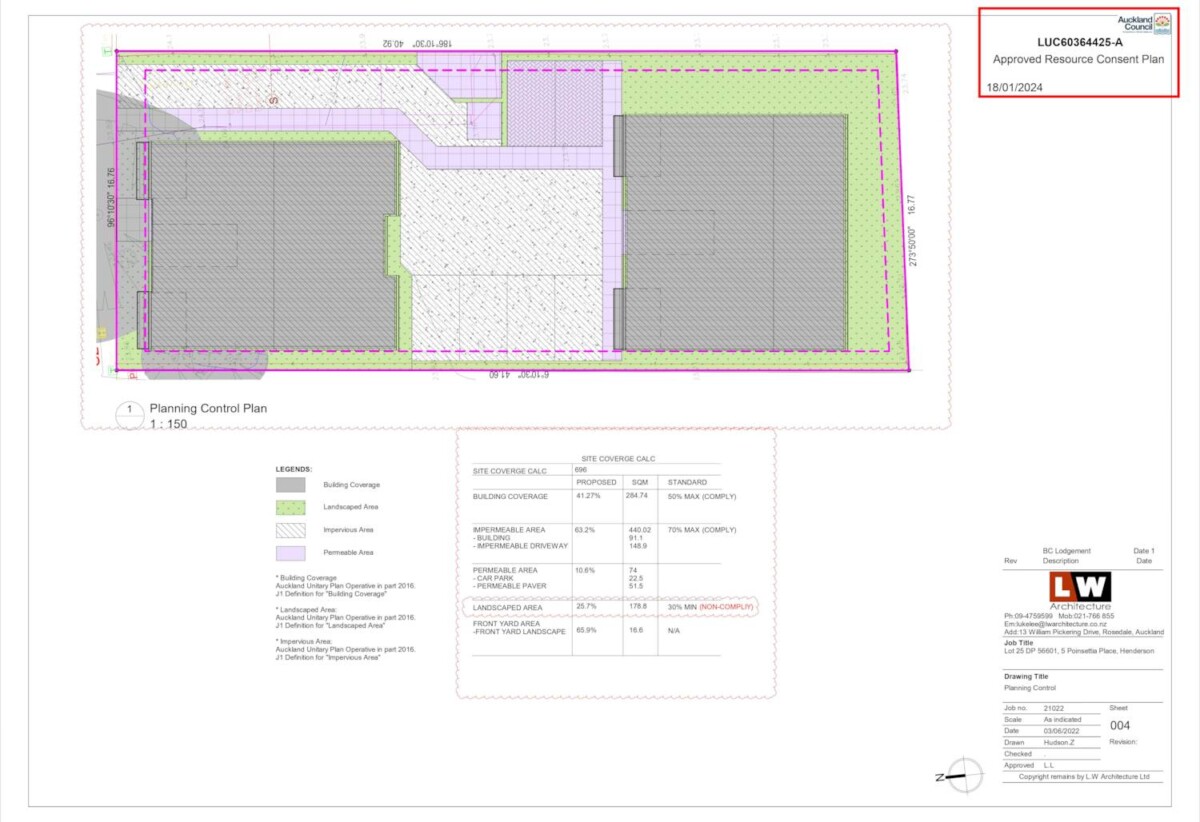Click the site area value 696
Screen dimensions: 1200x822
point(580,469)
